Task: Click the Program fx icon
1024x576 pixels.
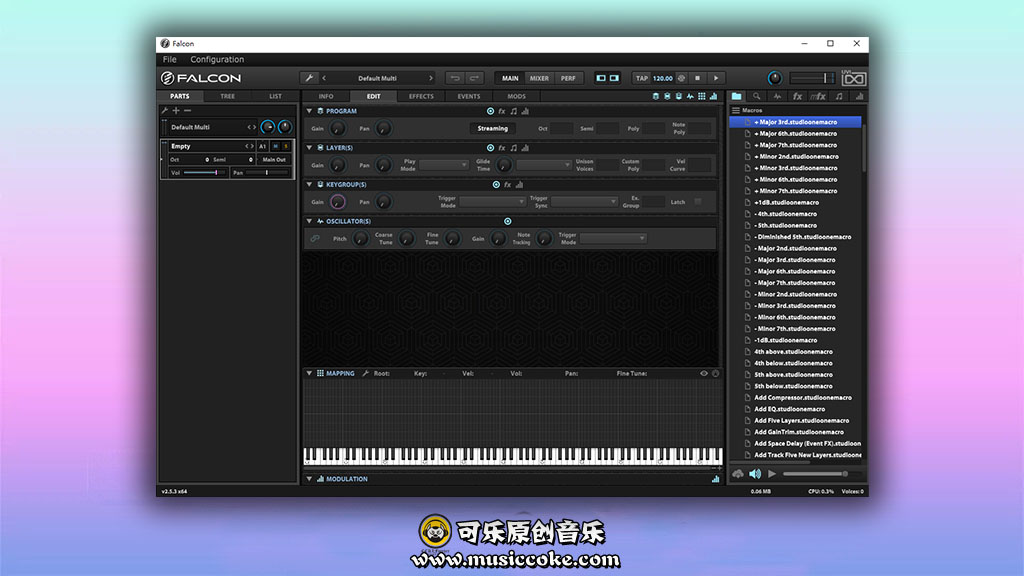Action: pos(502,112)
